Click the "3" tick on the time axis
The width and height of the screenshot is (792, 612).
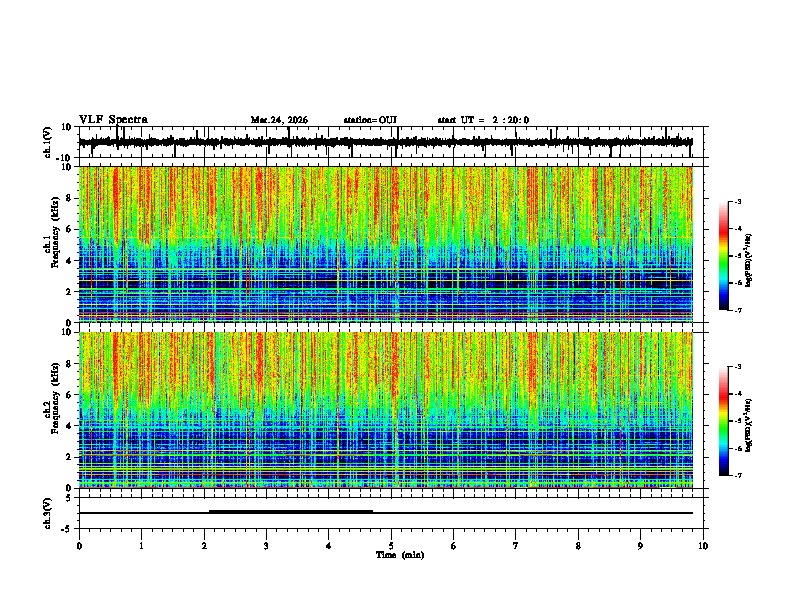click(266, 546)
